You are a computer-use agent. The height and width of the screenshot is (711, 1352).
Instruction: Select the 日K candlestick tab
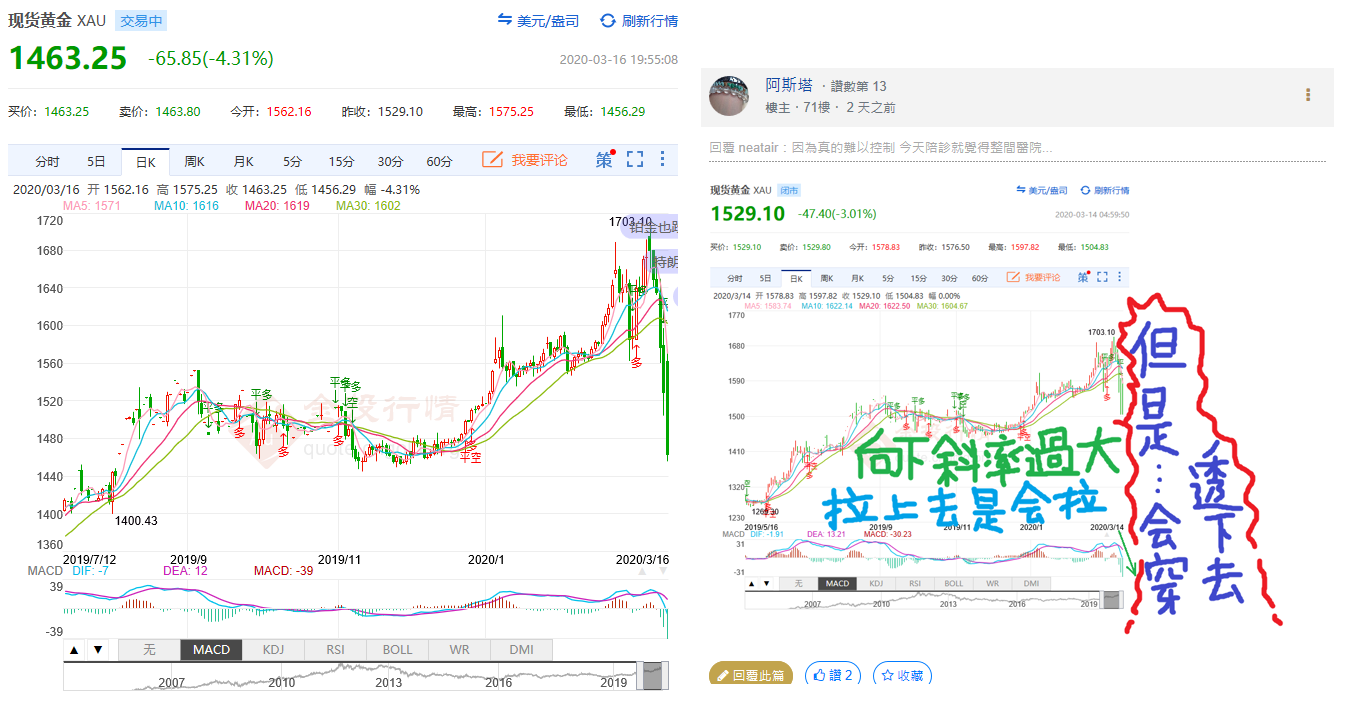click(146, 161)
